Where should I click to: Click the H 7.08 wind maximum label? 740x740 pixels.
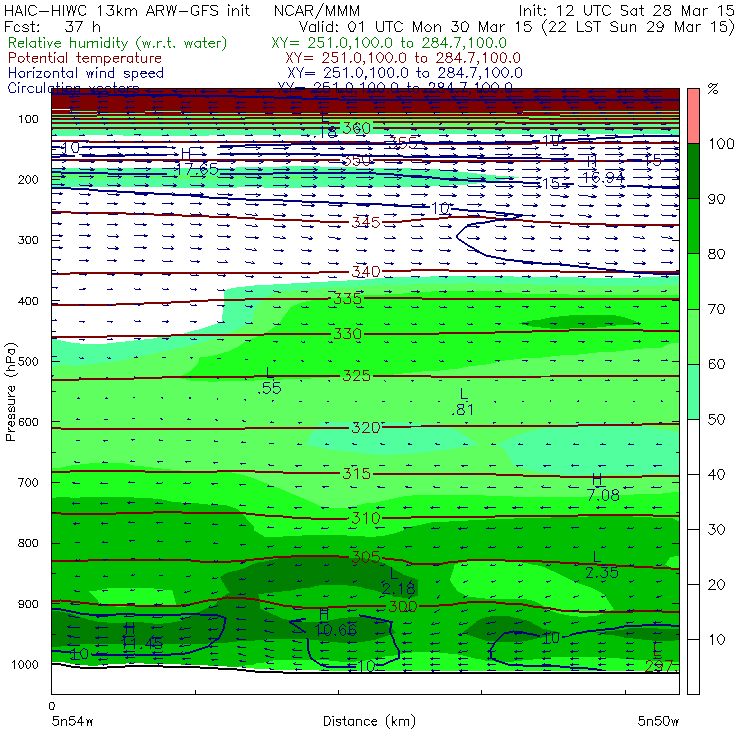pyautogui.click(x=603, y=488)
